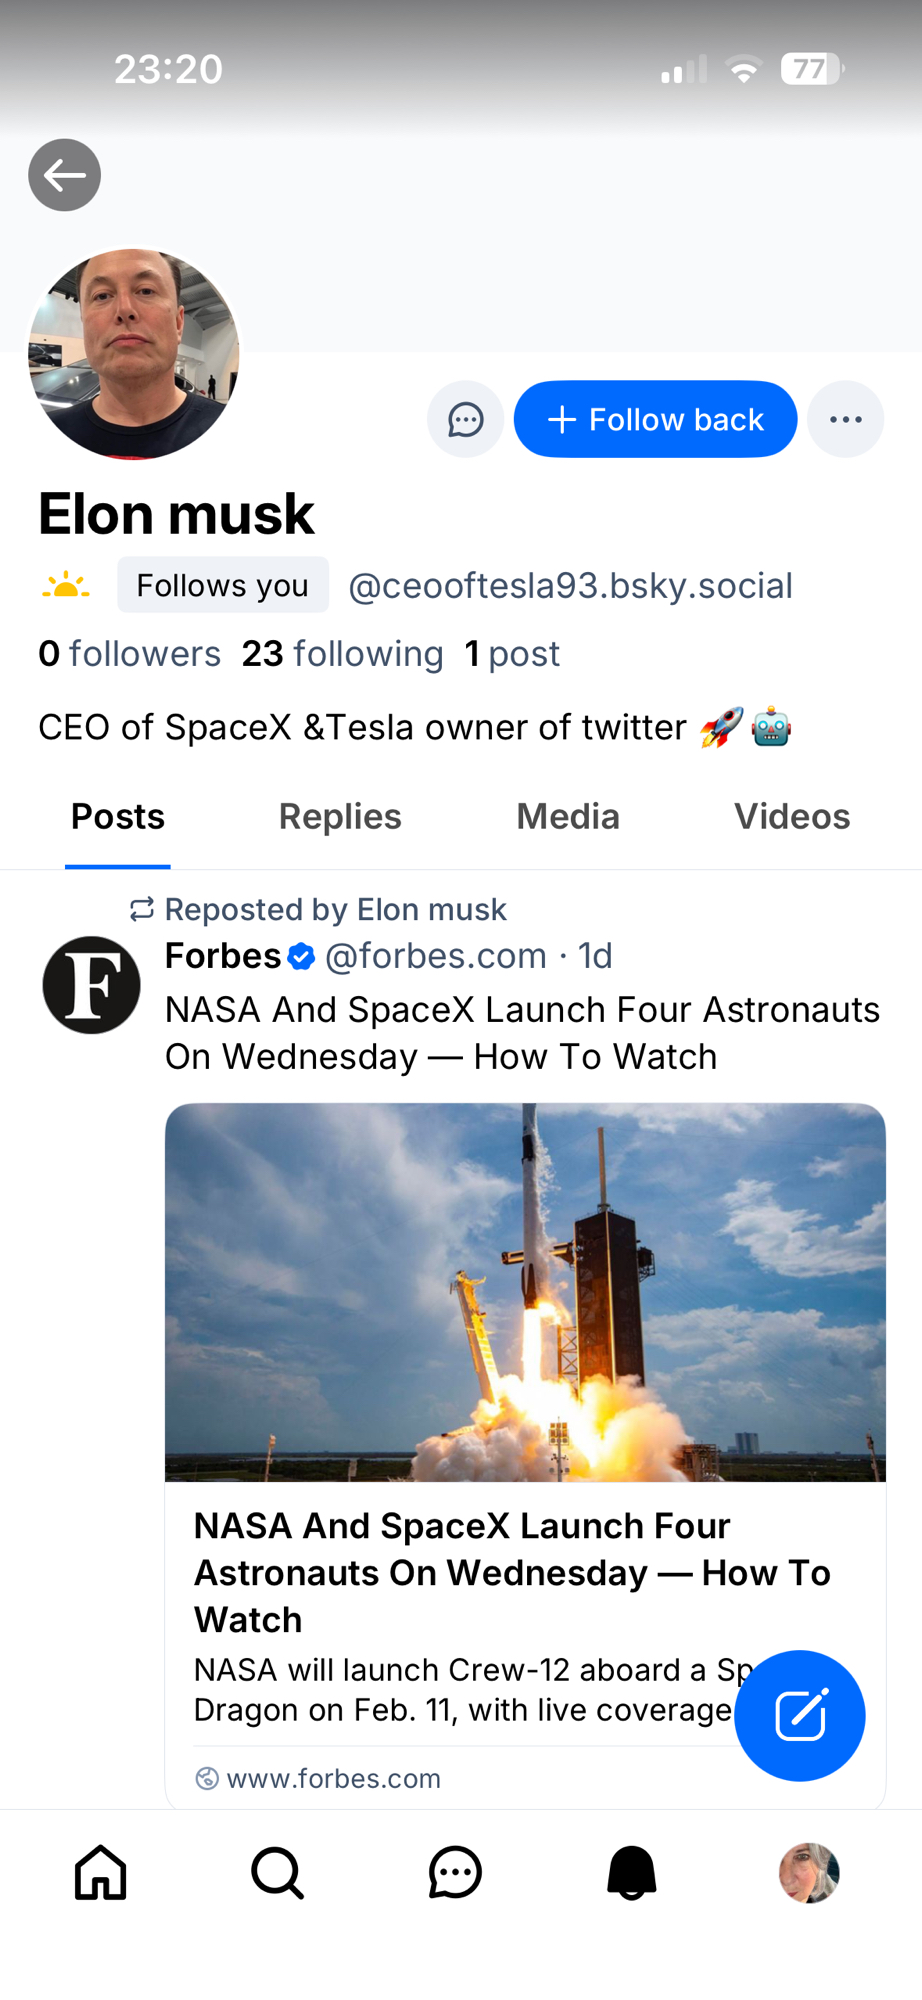This screenshot has height=2000, width=922.
Task: Tap the 0 followers count
Action: coord(129,654)
